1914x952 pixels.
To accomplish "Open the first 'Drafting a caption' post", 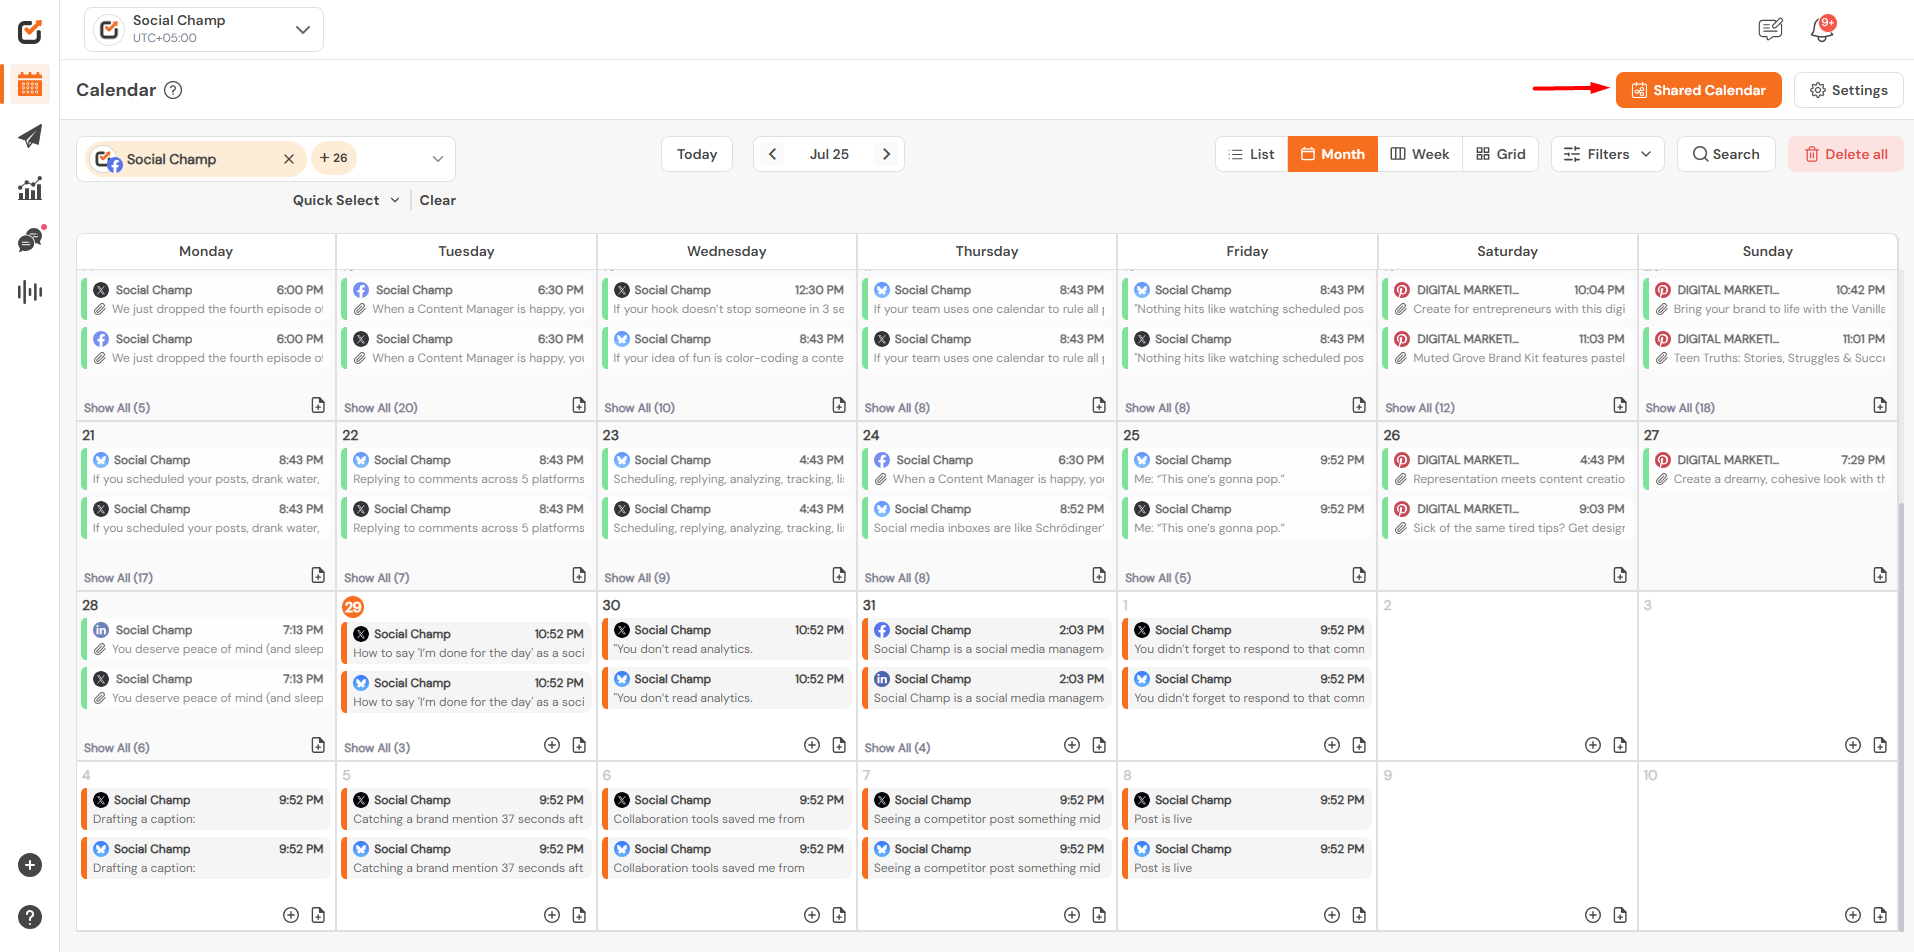I will (208, 809).
